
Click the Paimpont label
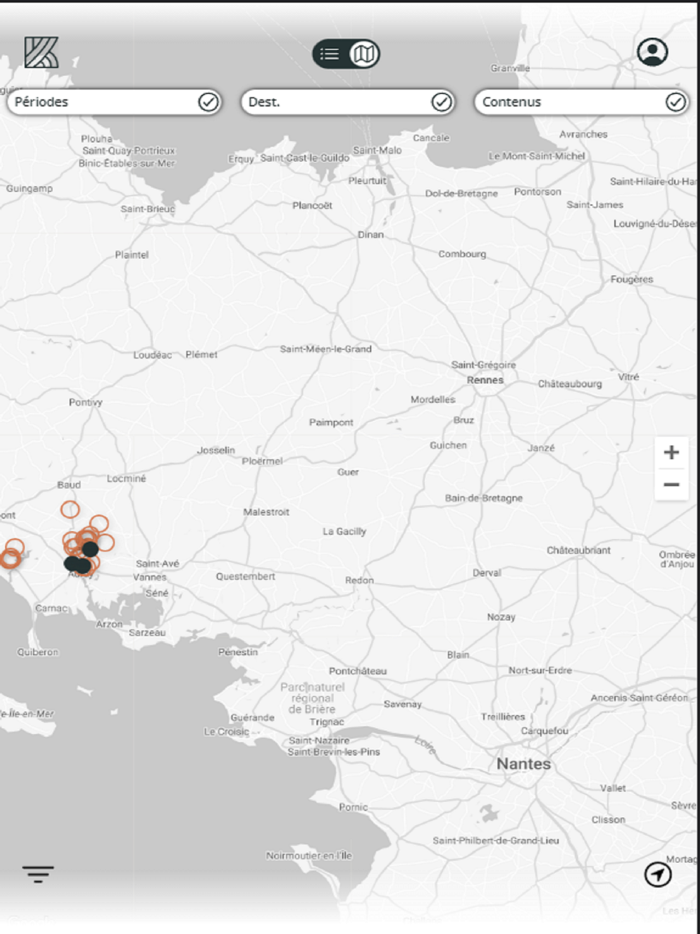tap(331, 423)
